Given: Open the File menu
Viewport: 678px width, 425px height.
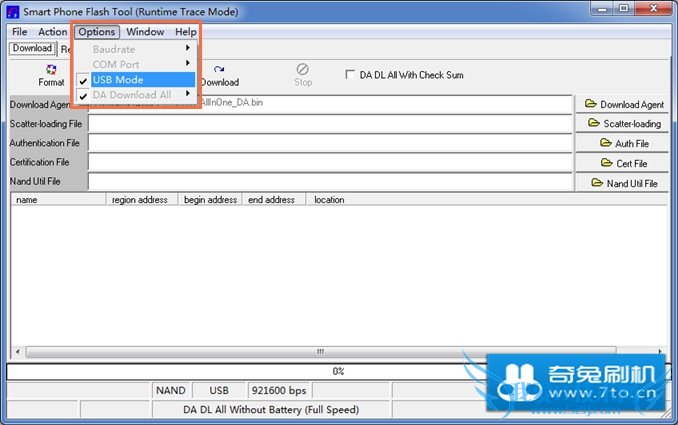Looking at the screenshot, I should click(x=19, y=32).
